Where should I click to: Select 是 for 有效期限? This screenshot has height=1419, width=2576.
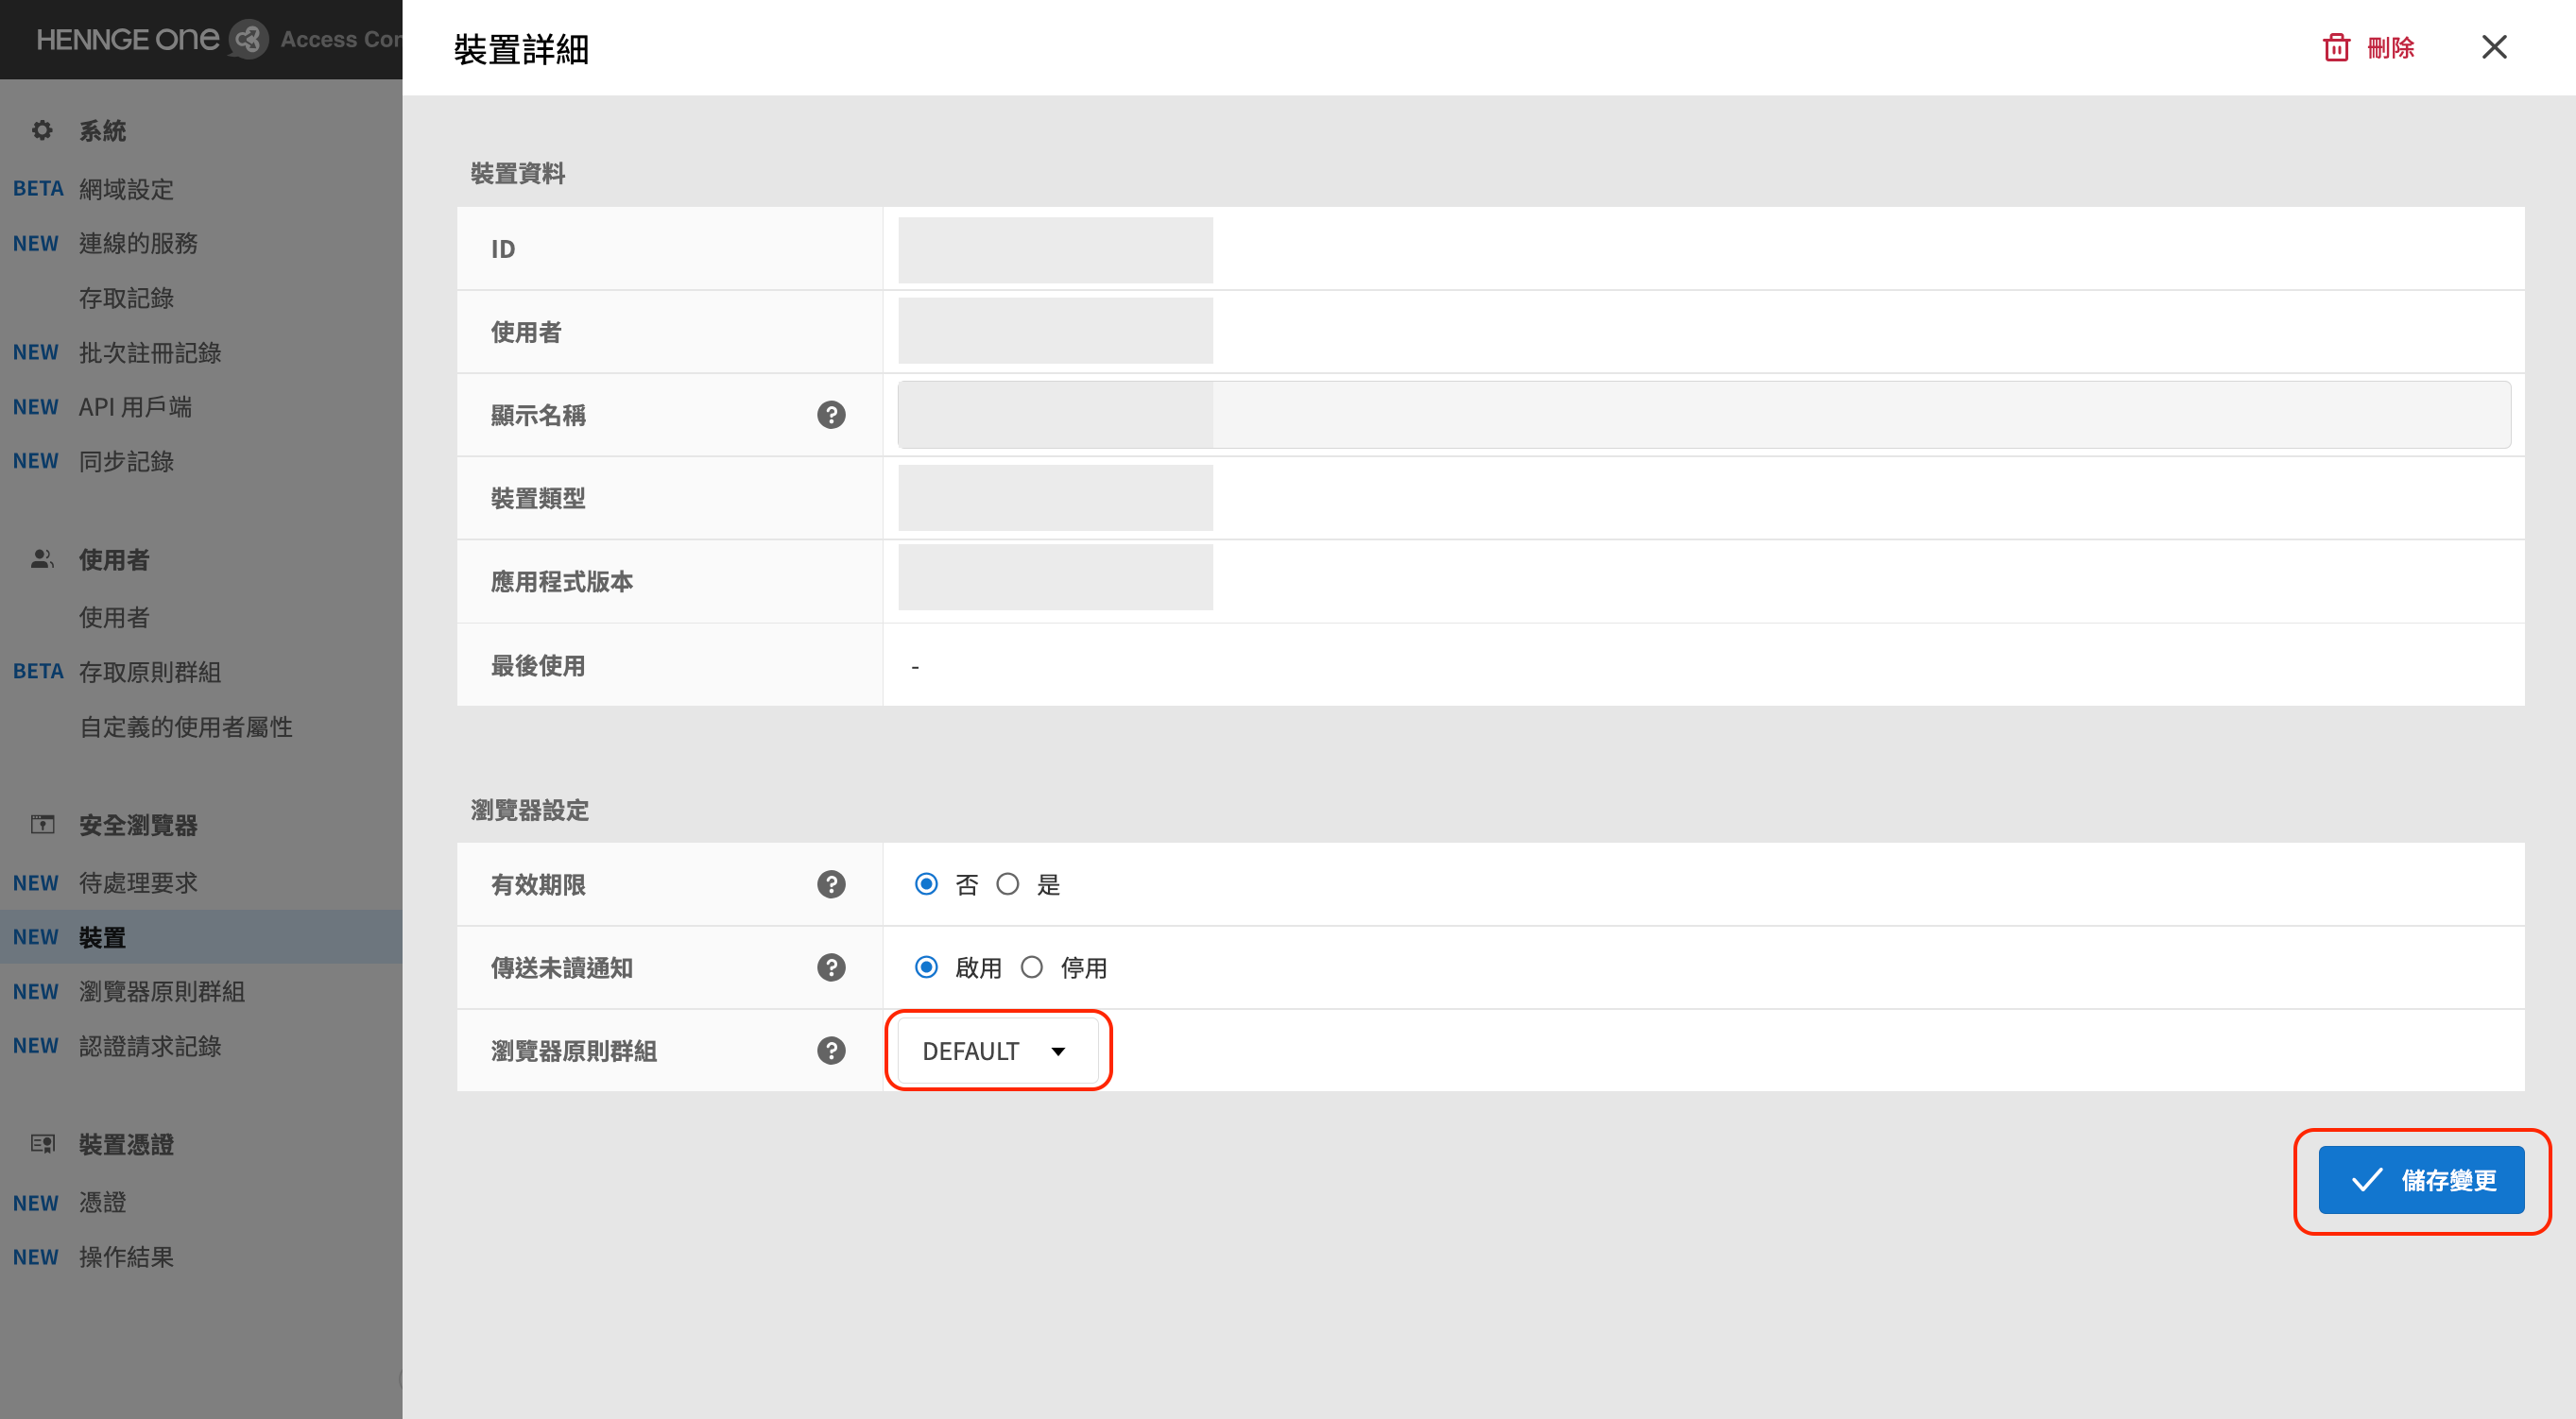[x=1008, y=884]
